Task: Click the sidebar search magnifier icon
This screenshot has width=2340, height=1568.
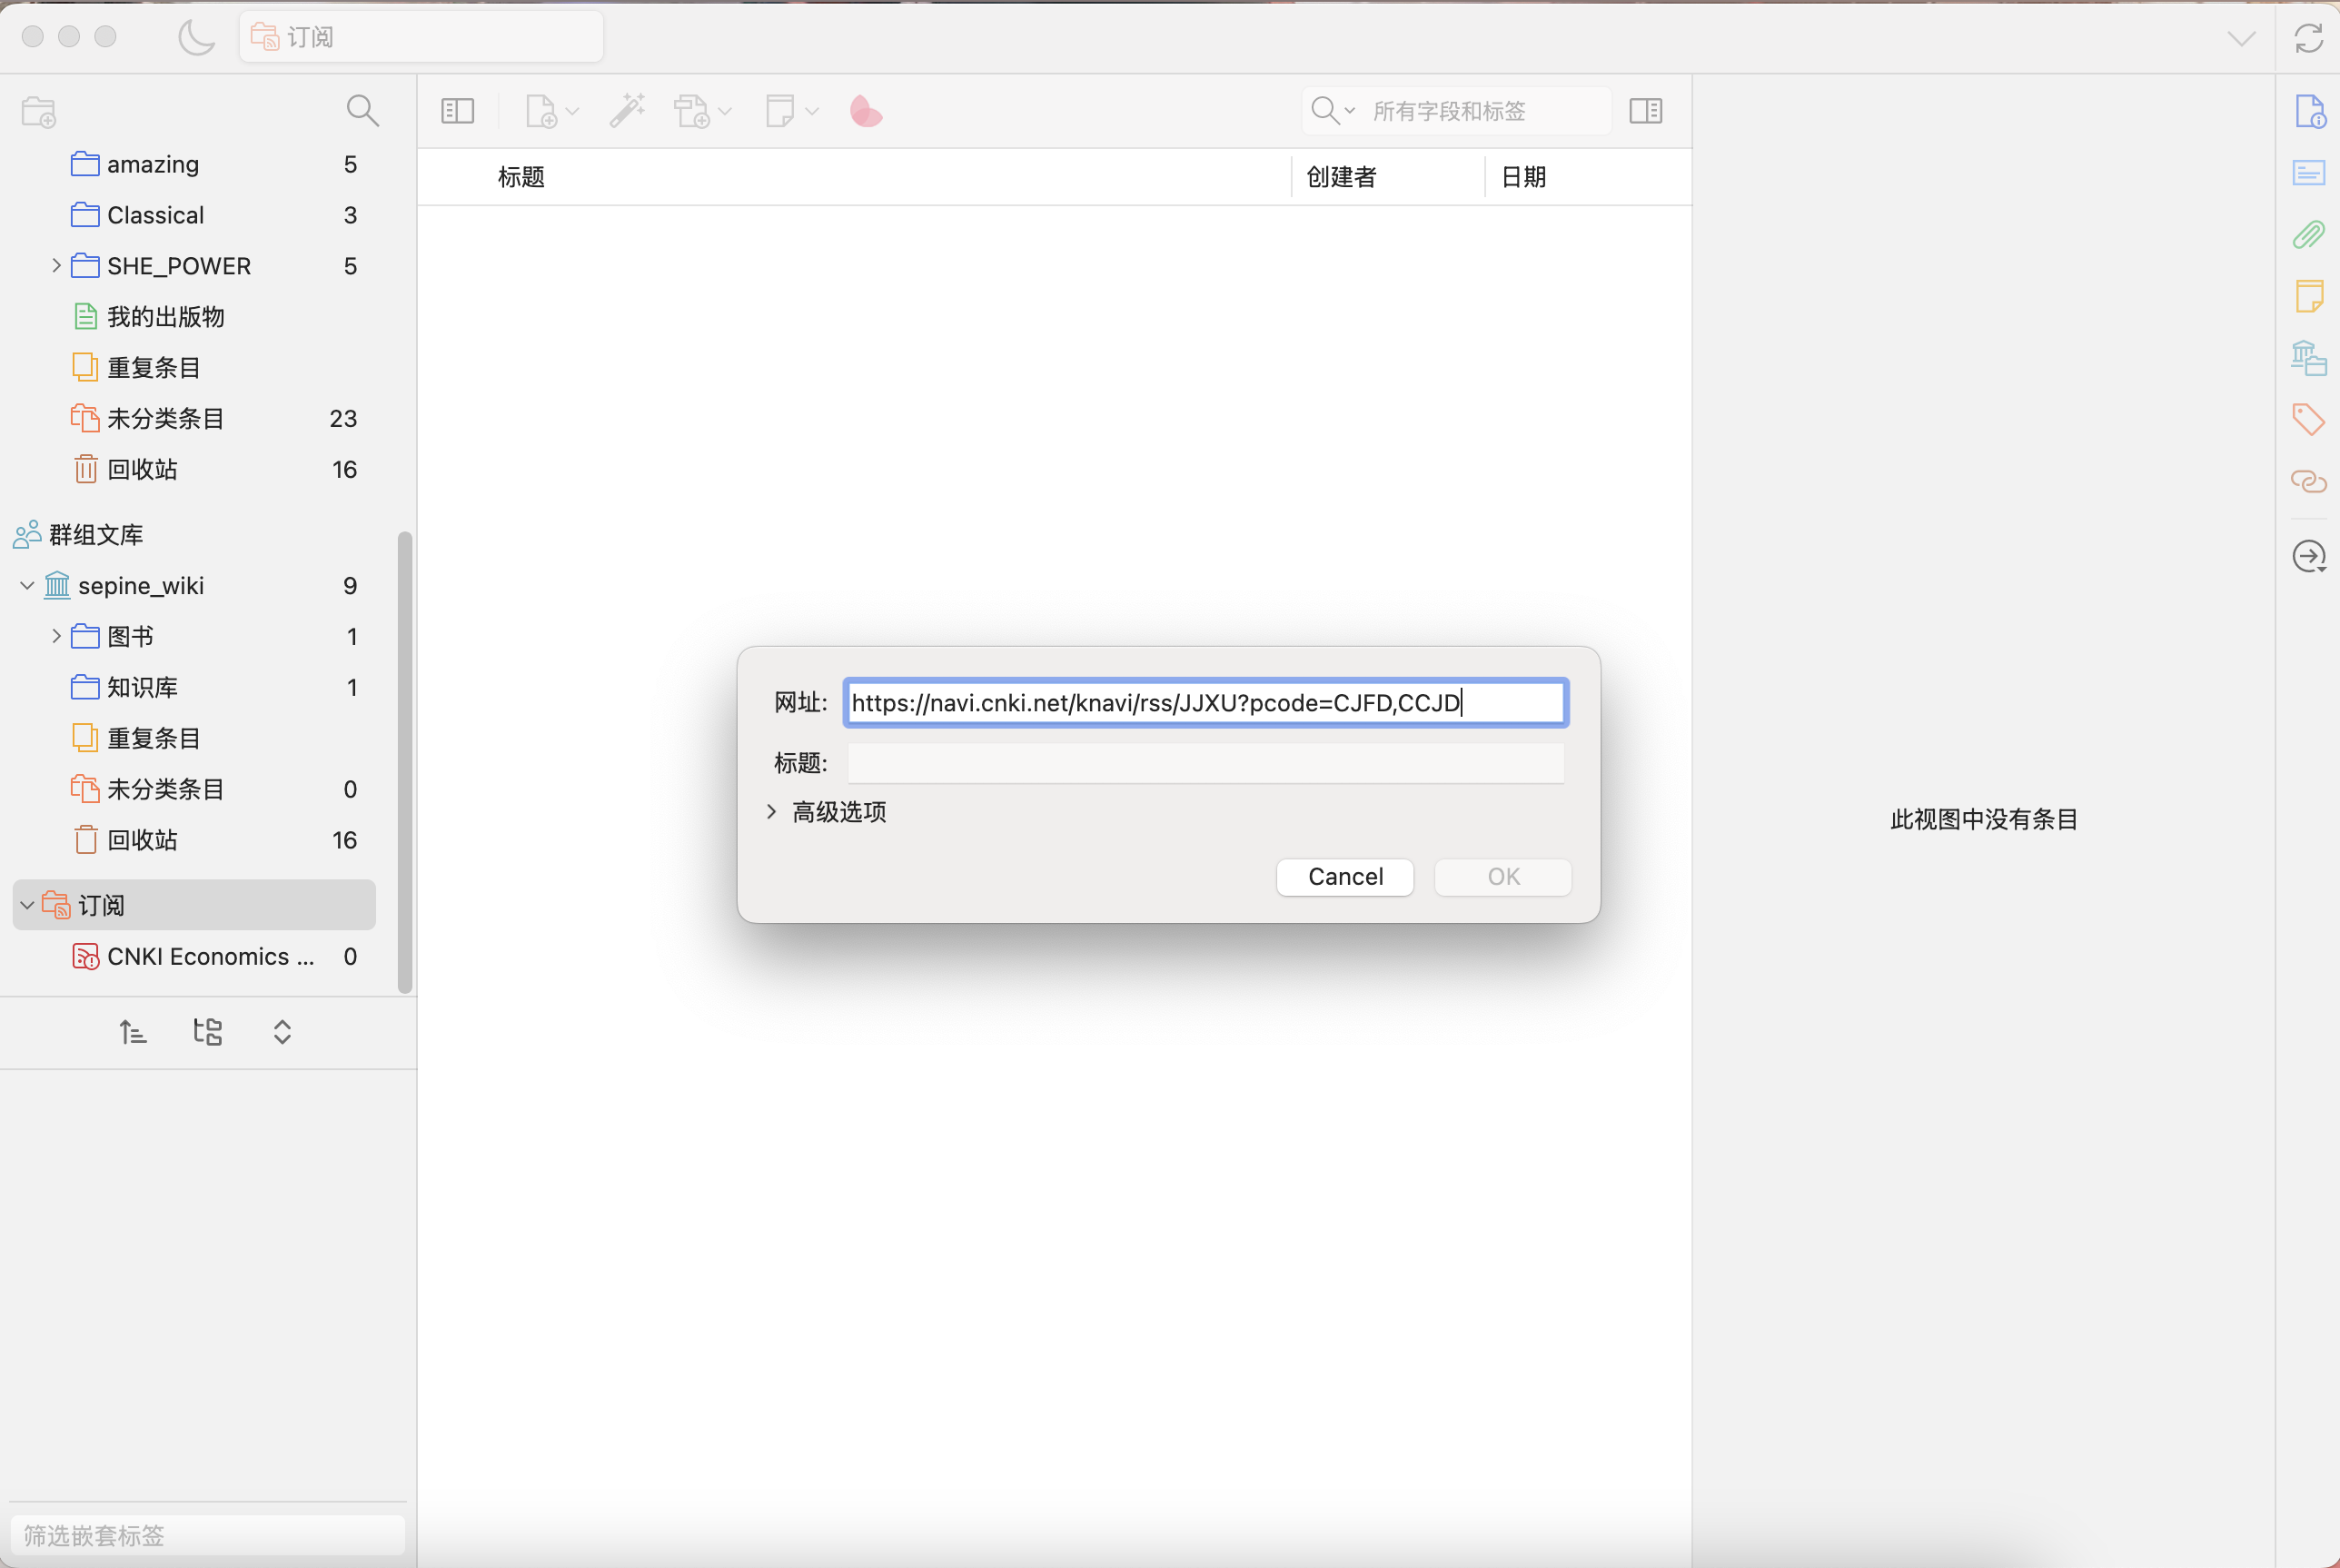Action: [x=362, y=110]
